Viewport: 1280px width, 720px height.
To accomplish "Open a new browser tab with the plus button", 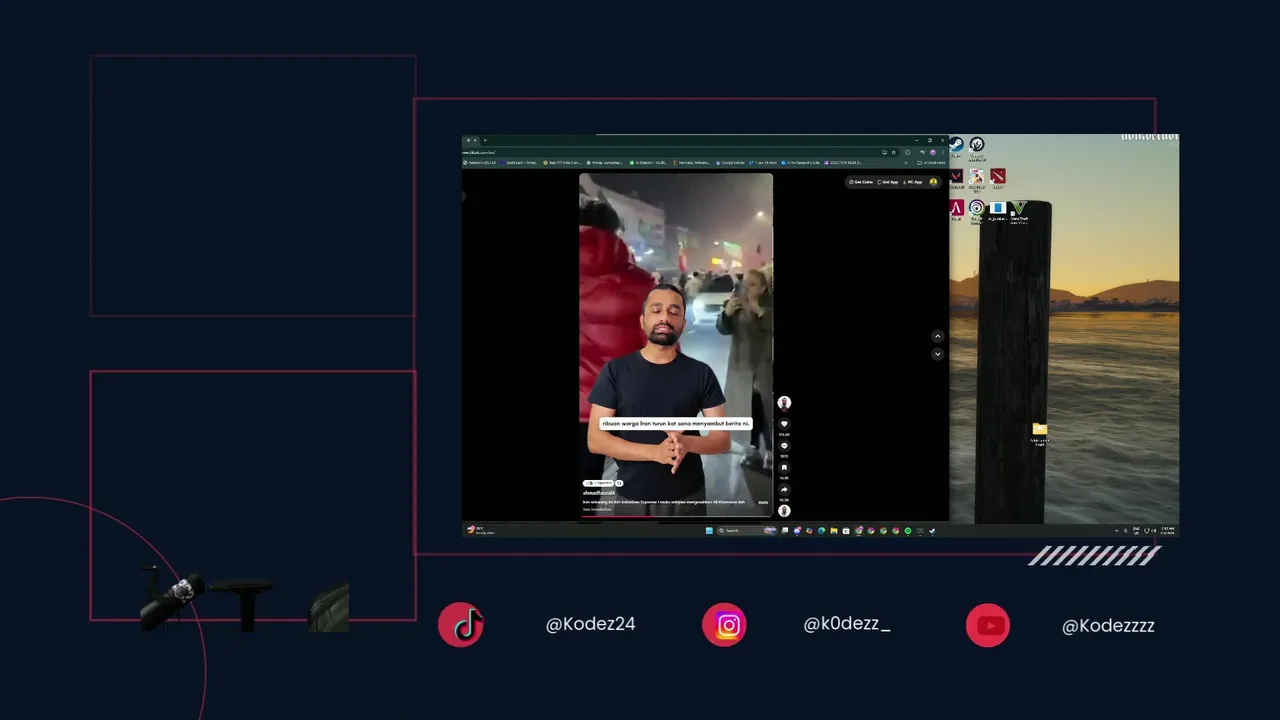I will (485, 140).
